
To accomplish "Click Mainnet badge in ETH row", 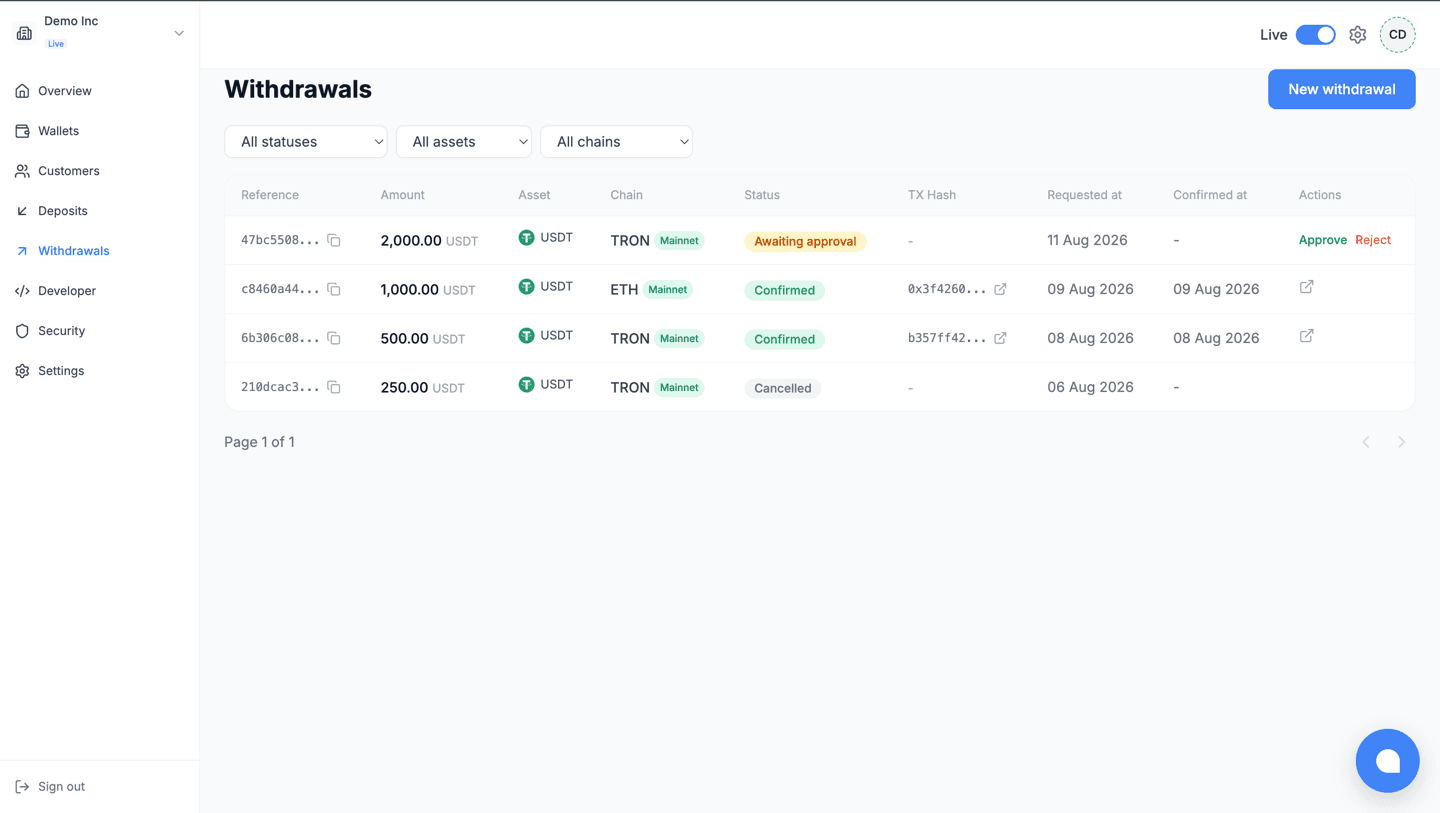I will coord(668,290).
